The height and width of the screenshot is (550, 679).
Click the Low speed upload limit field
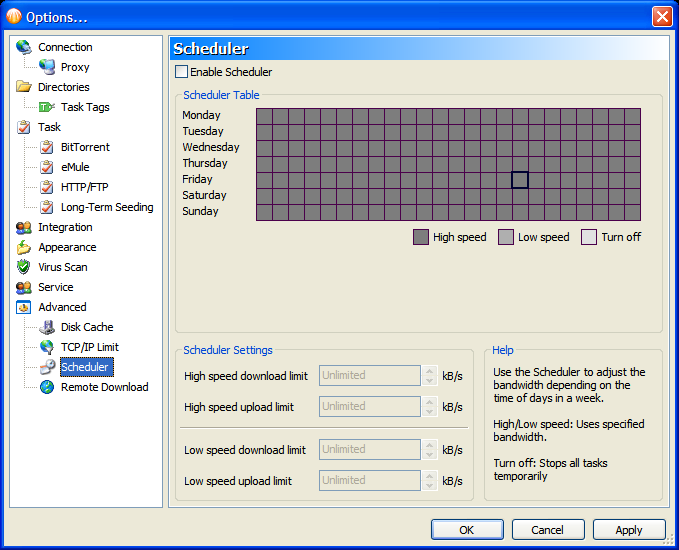370,480
